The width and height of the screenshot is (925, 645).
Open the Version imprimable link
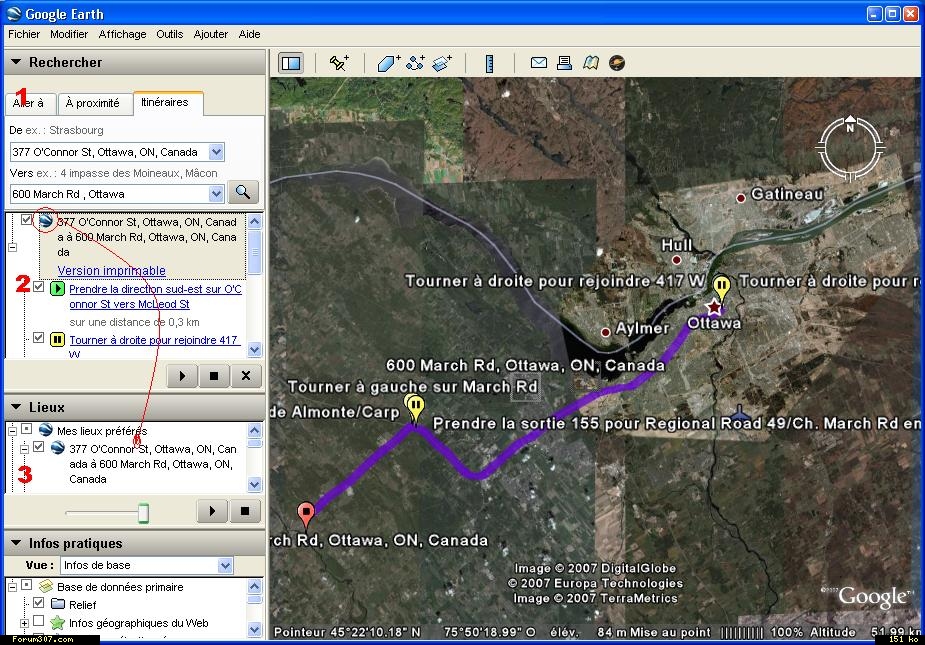111,270
